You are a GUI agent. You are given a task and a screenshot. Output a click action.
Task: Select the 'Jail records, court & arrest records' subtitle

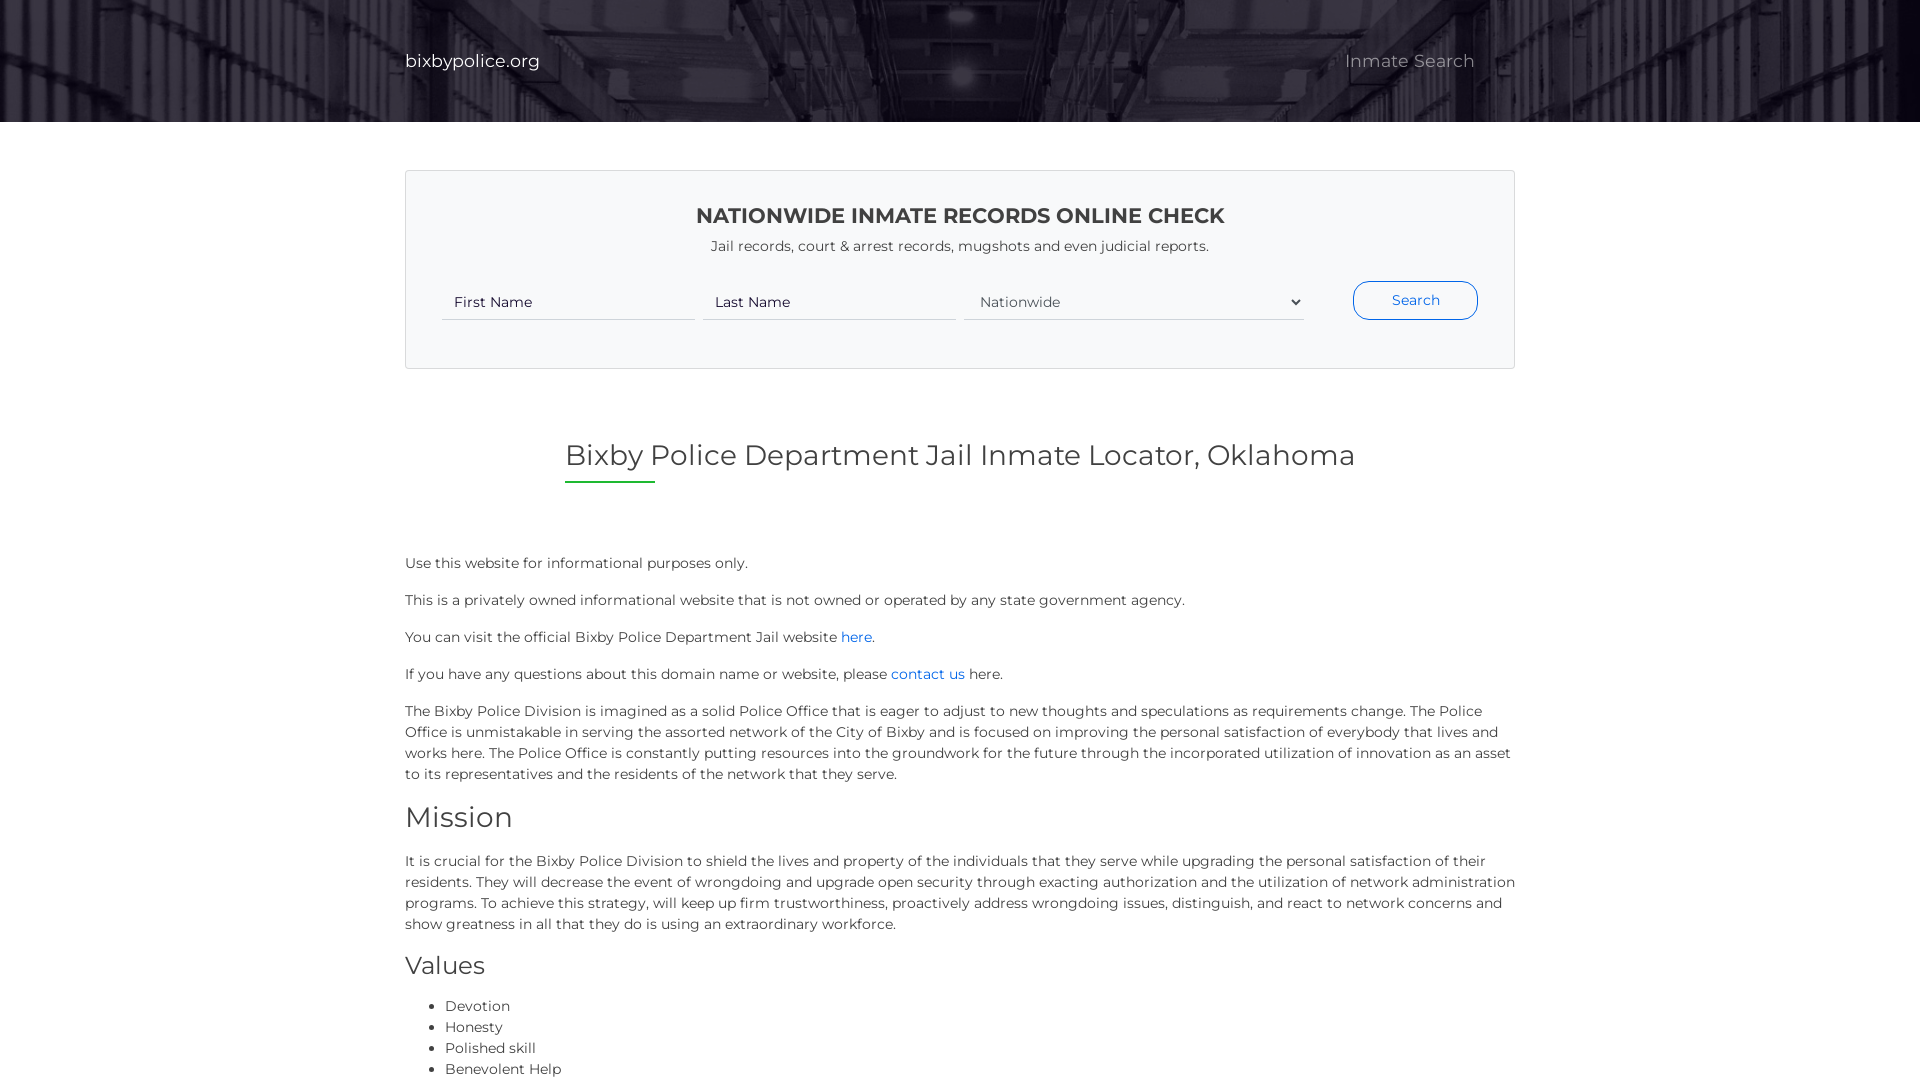pos(960,246)
